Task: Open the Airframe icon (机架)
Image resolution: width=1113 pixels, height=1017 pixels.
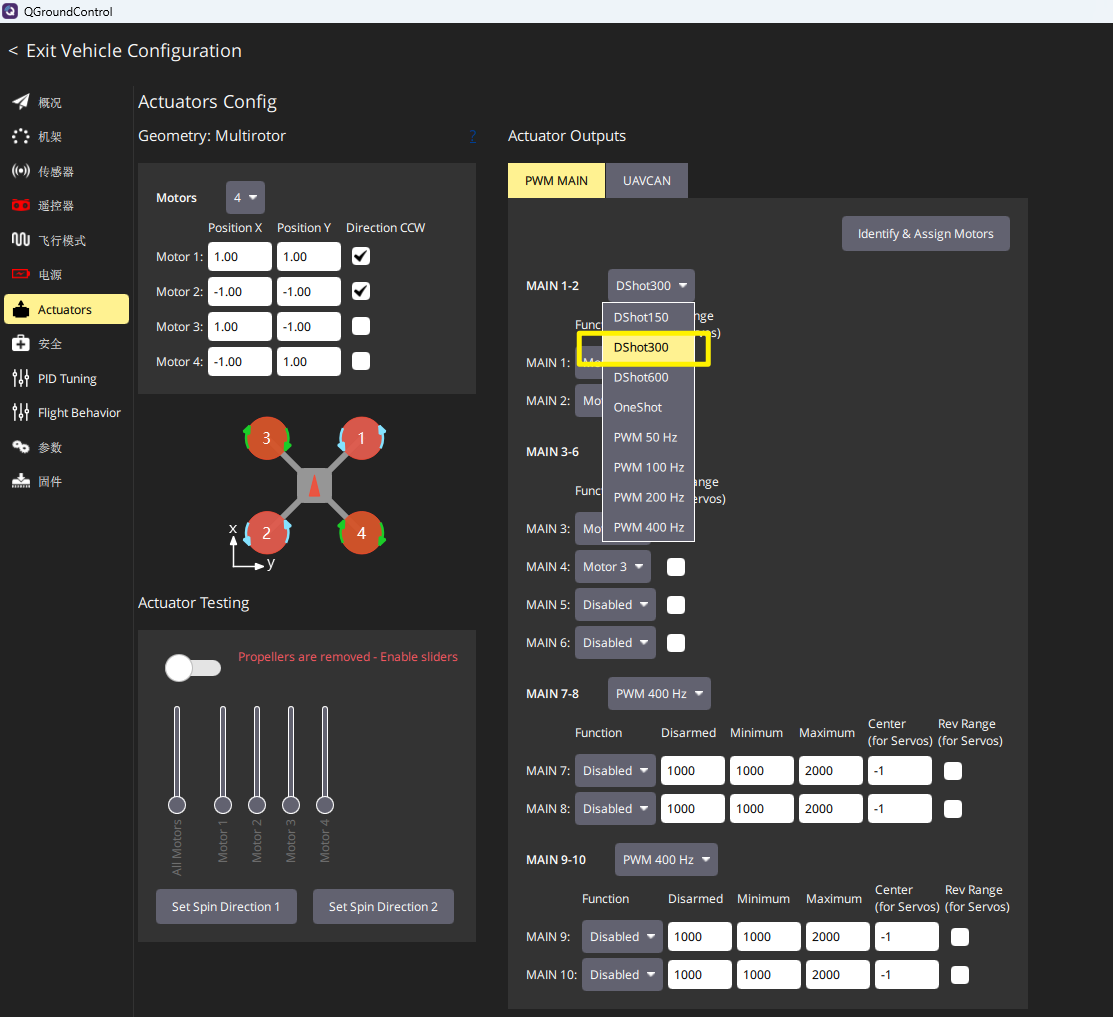Action: pos(21,136)
